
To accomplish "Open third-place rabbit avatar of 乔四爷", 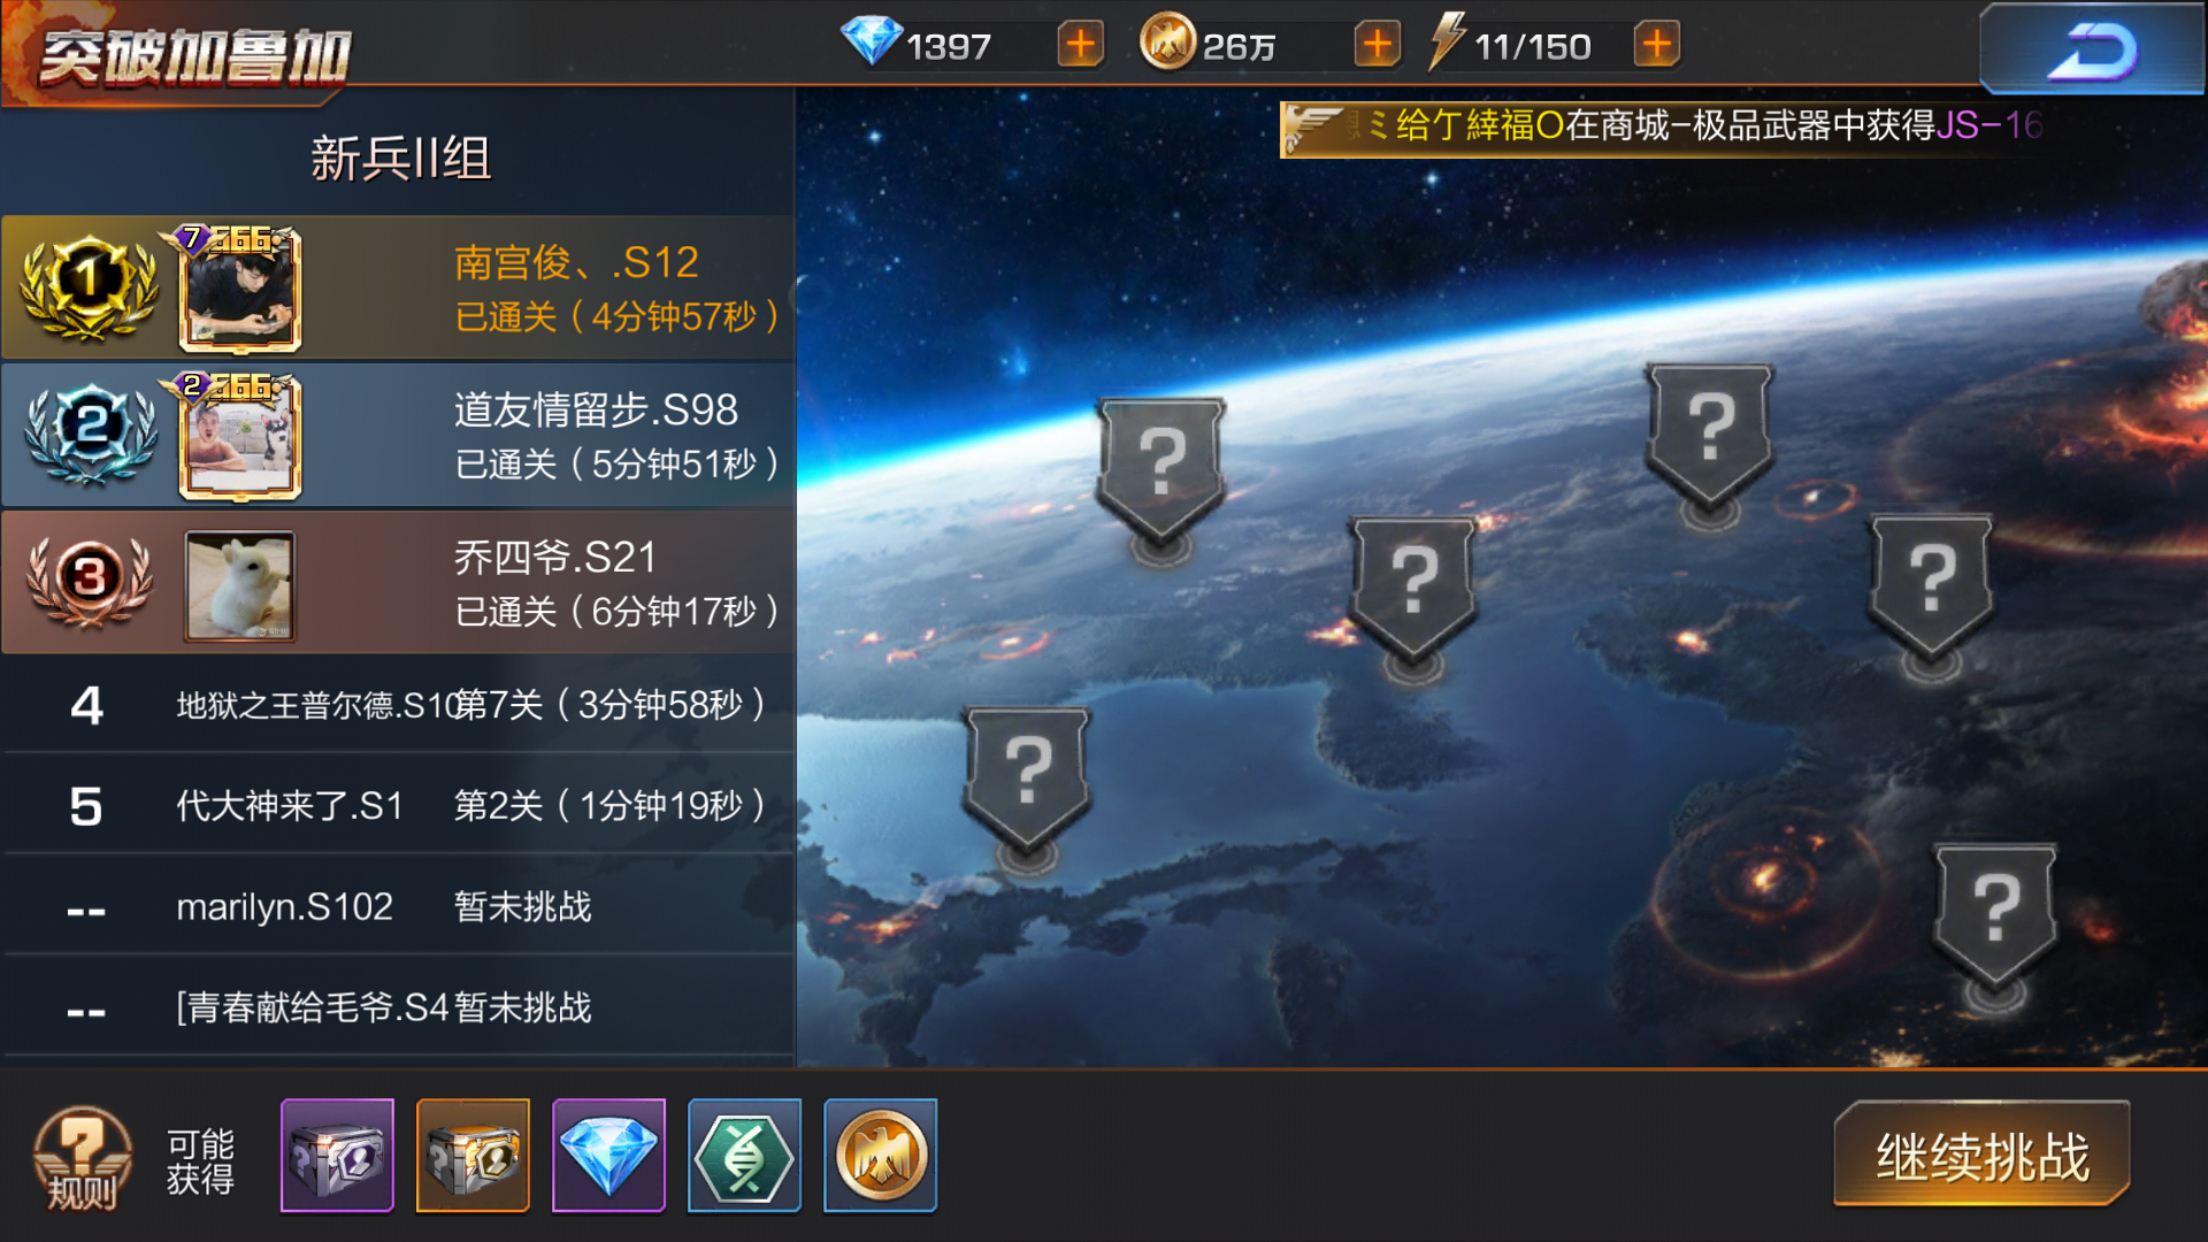I will point(240,585).
